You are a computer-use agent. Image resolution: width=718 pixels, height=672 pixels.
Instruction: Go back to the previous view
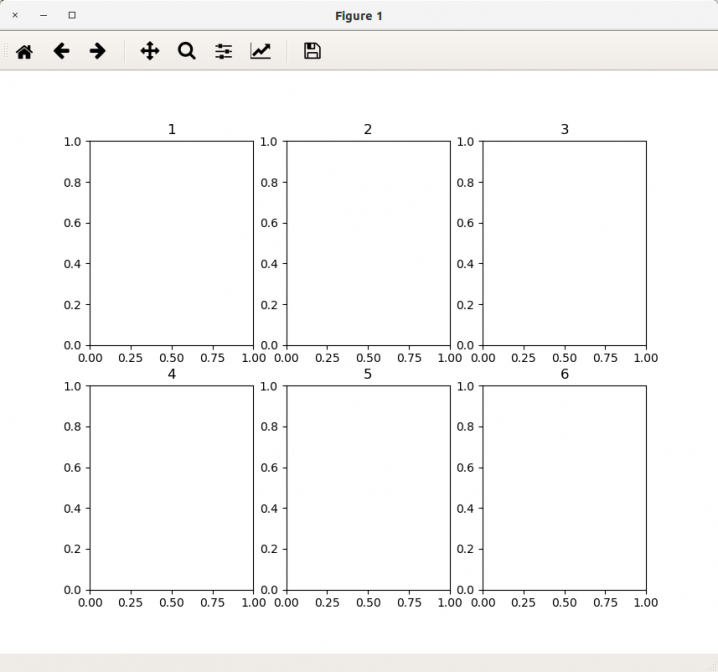coord(61,51)
